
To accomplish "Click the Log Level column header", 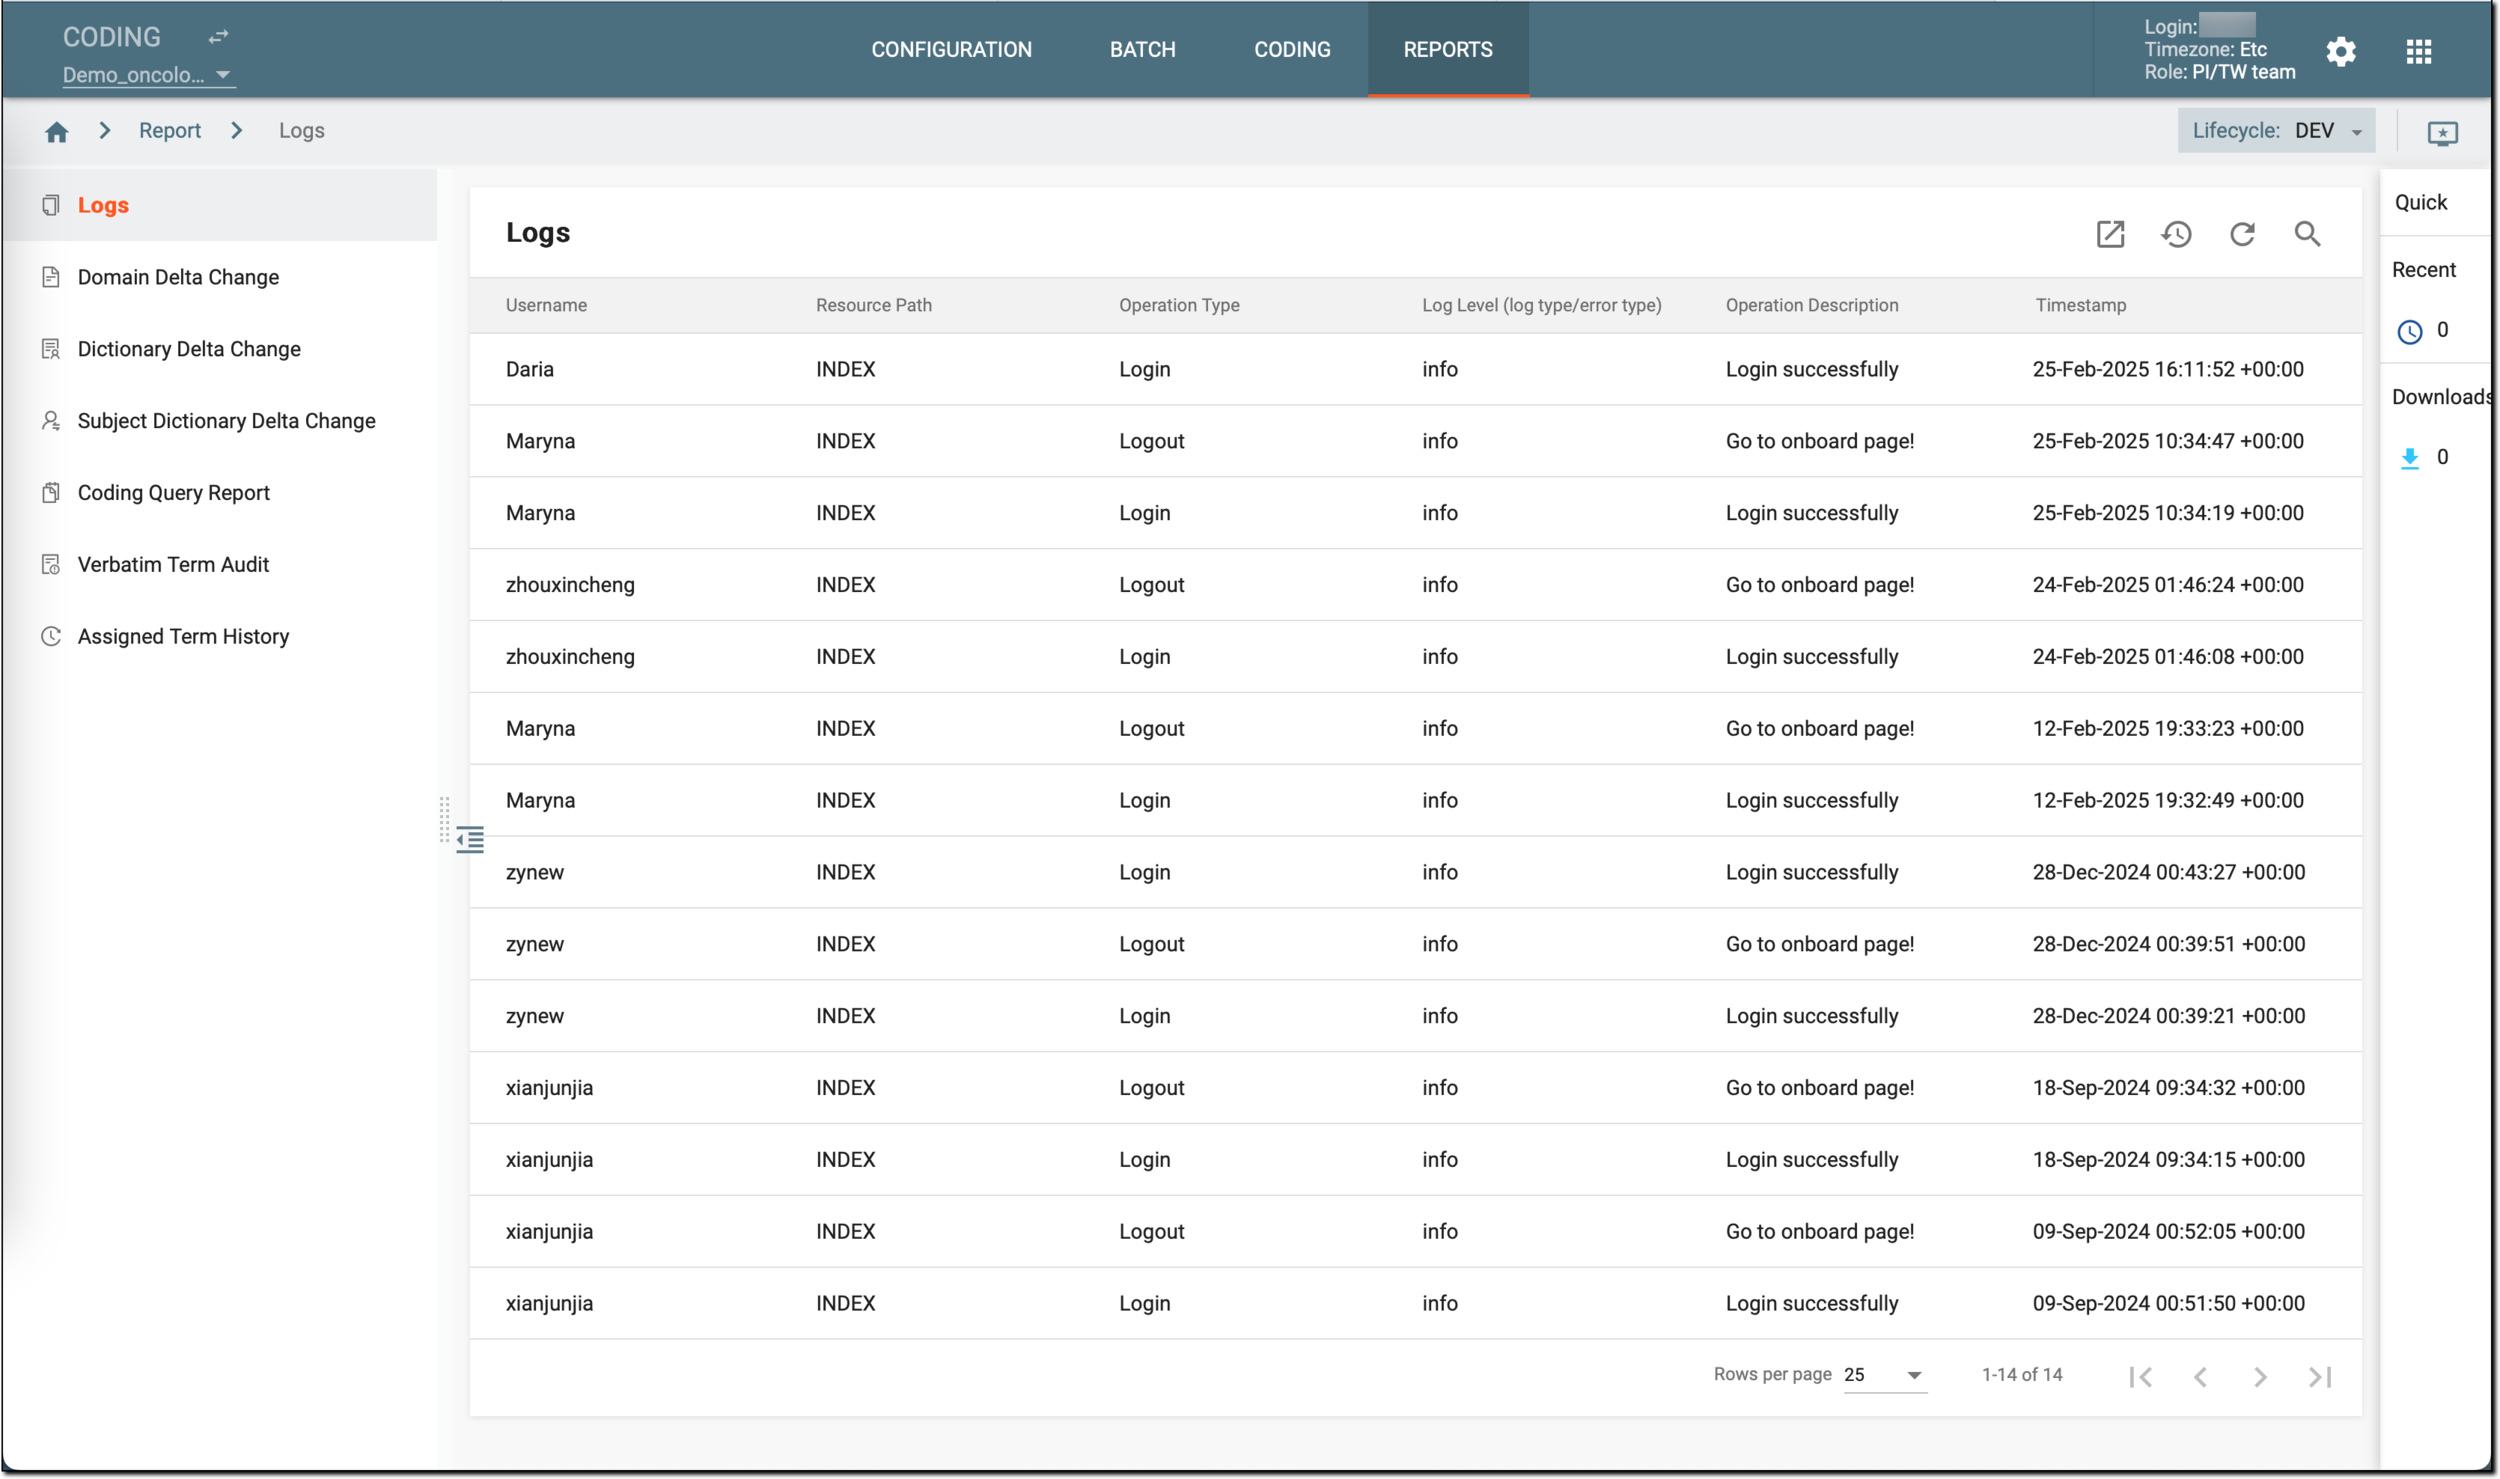I will pyautogui.click(x=1541, y=305).
